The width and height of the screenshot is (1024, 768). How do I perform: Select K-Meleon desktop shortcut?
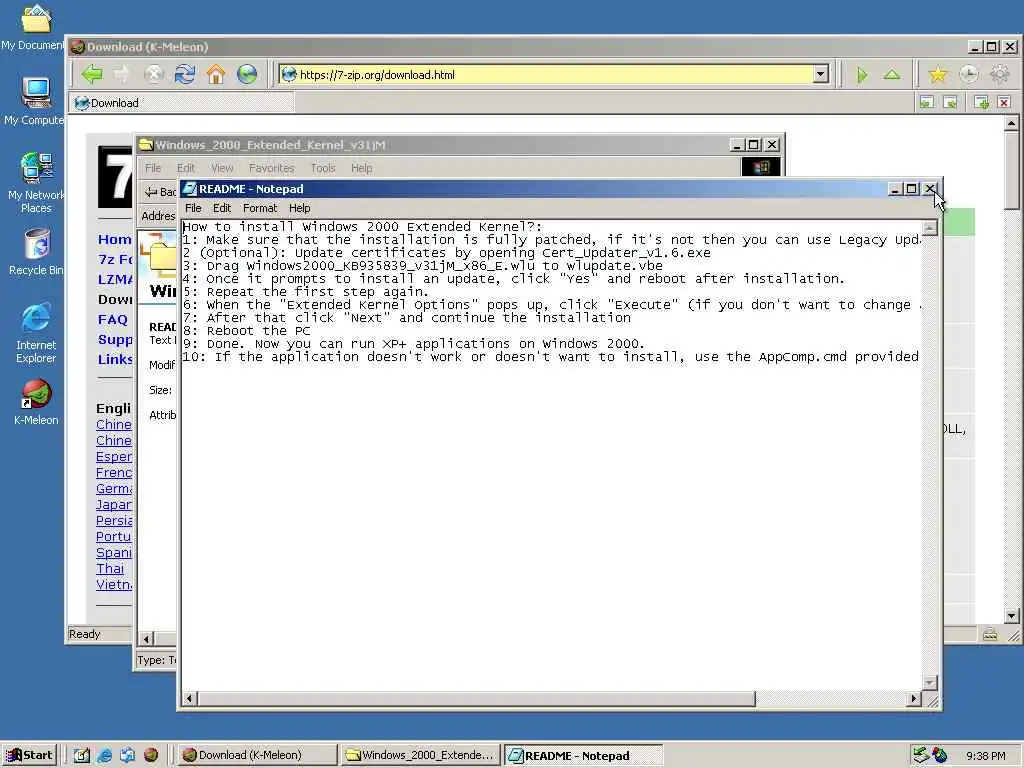36,402
